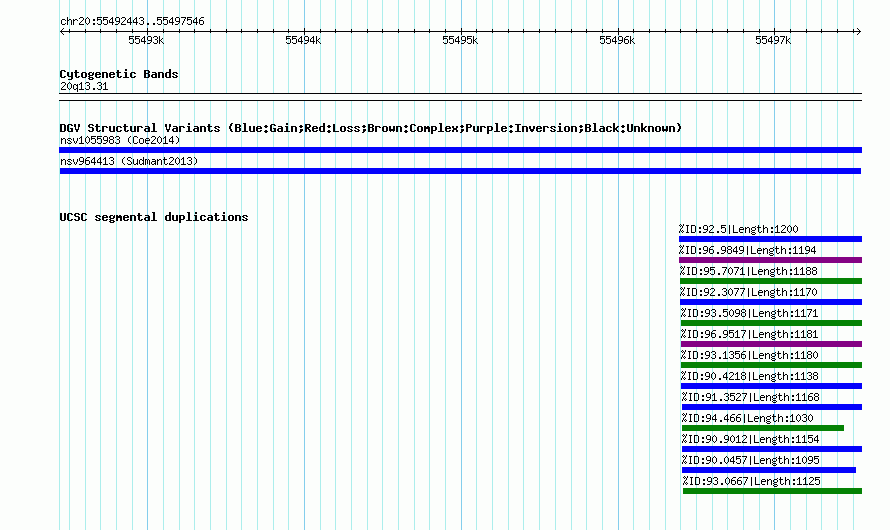Click the blue bar for %ID:90.4218 Length:1138
The width and height of the screenshot is (890, 530).
771,386
